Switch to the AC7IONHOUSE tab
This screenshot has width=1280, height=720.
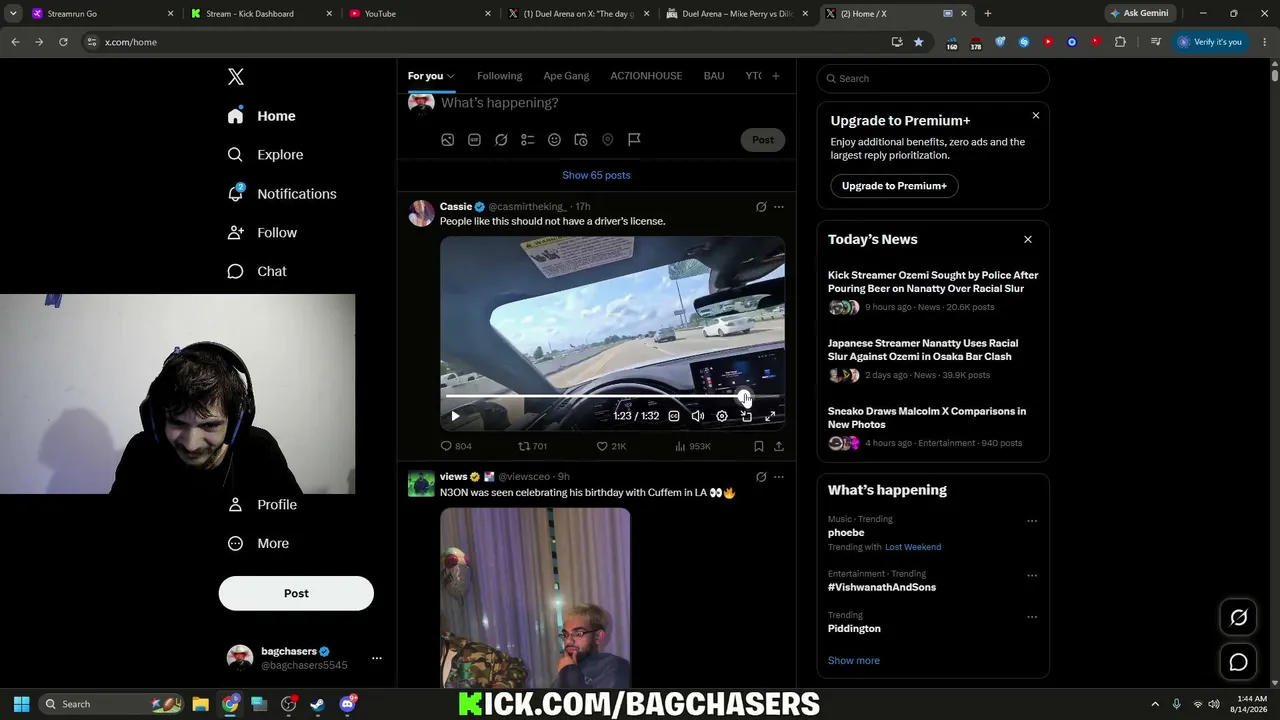coord(646,76)
